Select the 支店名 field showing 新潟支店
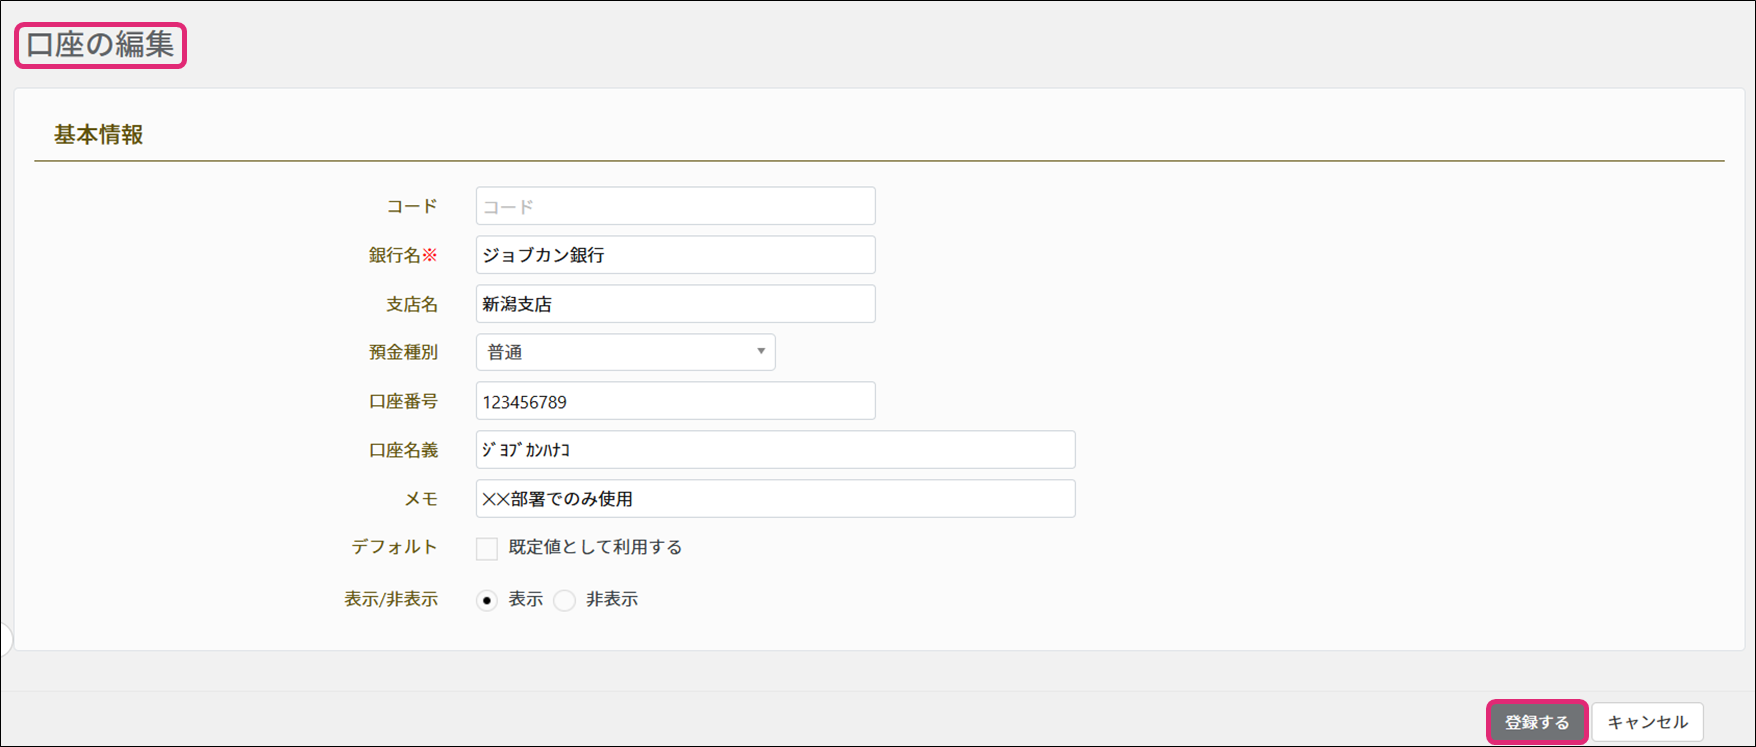The height and width of the screenshot is (747, 1756). (675, 304)
